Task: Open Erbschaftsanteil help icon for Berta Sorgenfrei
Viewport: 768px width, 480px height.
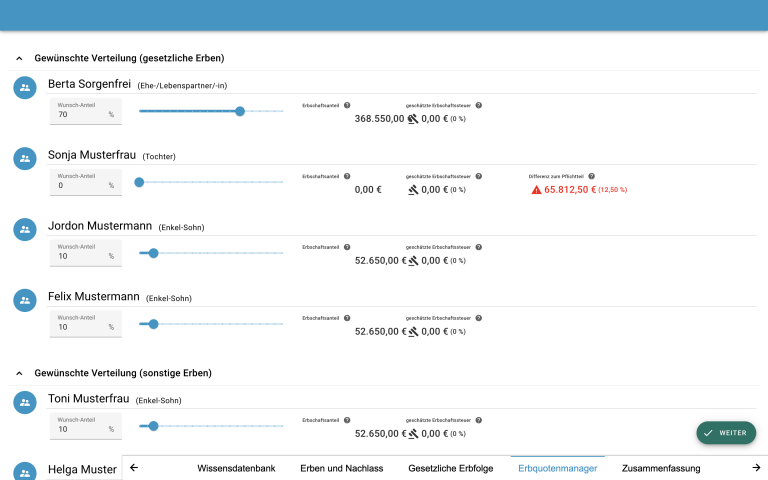Action: (347, 105)
